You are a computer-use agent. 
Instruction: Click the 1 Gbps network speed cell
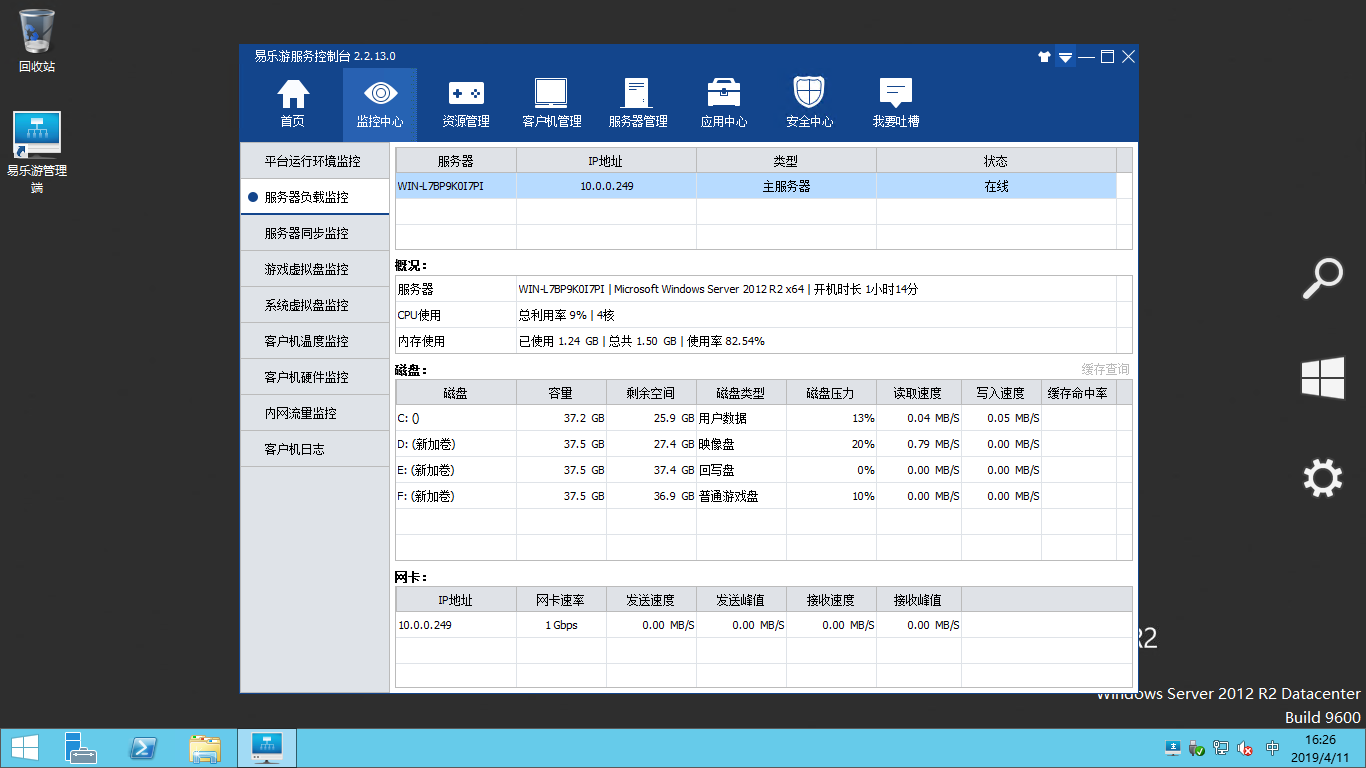pos(561,625)
